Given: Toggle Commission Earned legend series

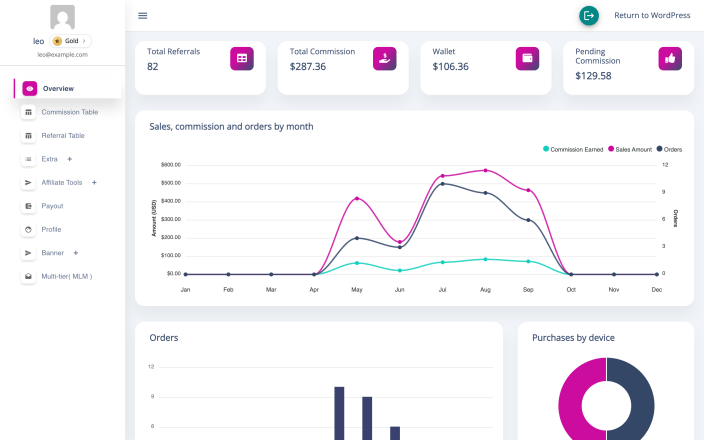Looking at the screenshot, I should click(x=573, y=150).
